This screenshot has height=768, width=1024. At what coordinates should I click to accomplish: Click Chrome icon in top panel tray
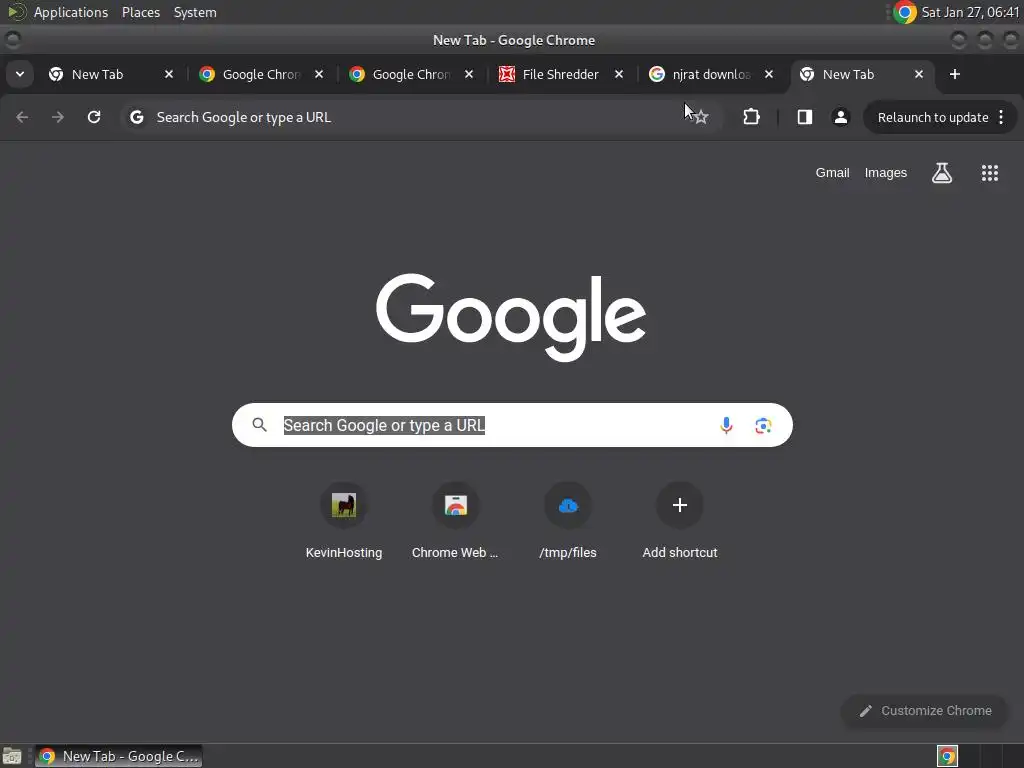click(904, 12)
